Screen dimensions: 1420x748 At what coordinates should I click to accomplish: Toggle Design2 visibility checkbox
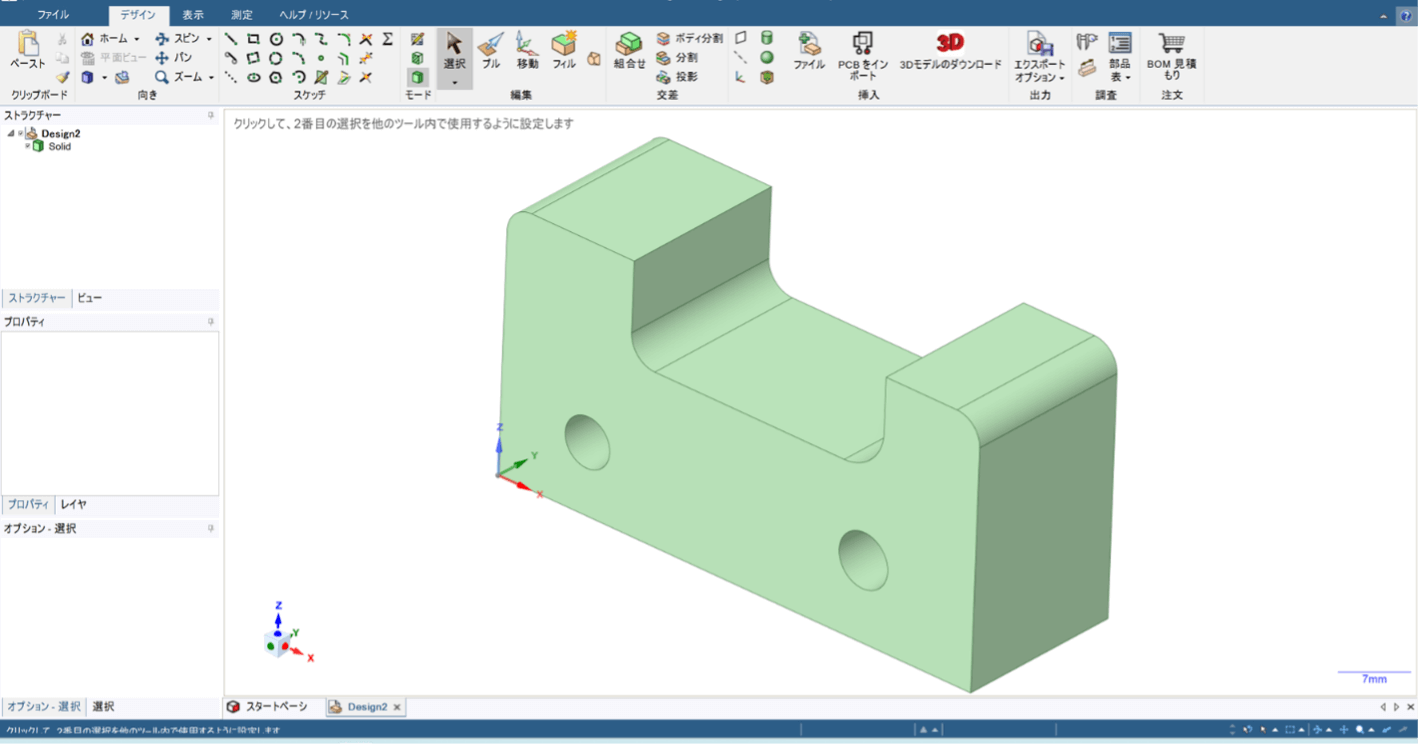(20, 133)
